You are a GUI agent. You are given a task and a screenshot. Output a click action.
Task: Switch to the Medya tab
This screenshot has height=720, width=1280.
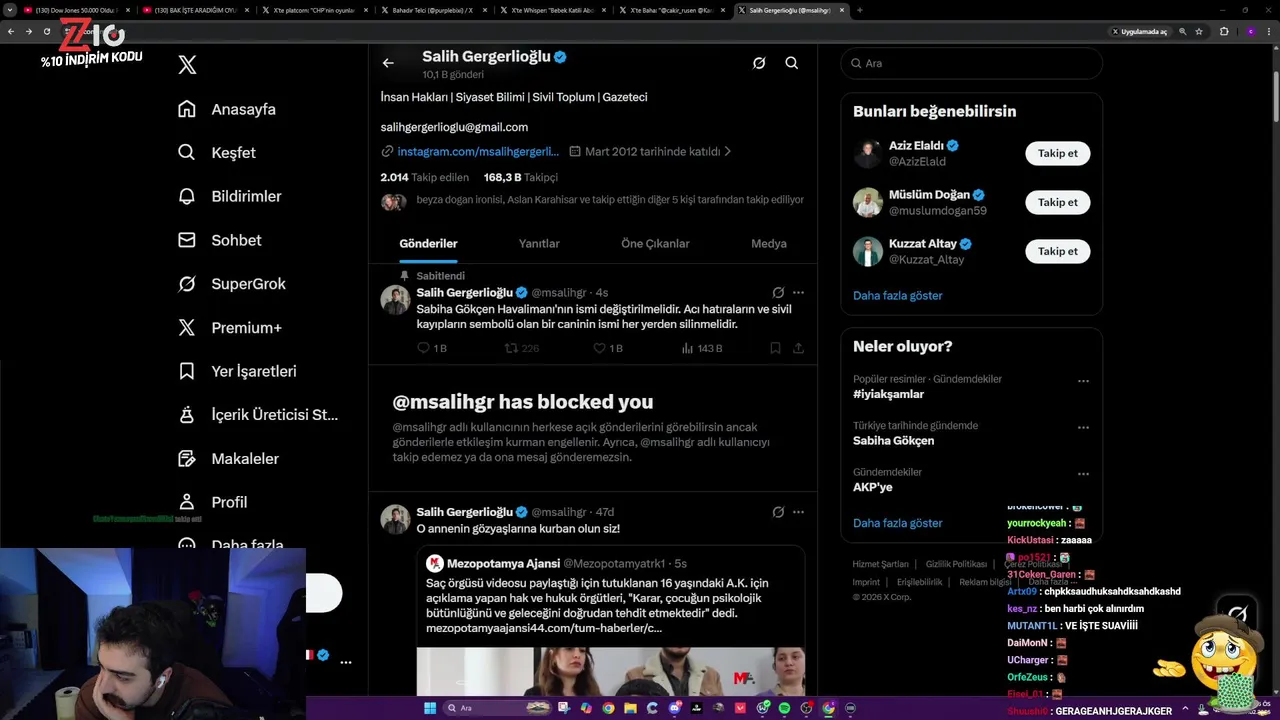pos(769,243)
